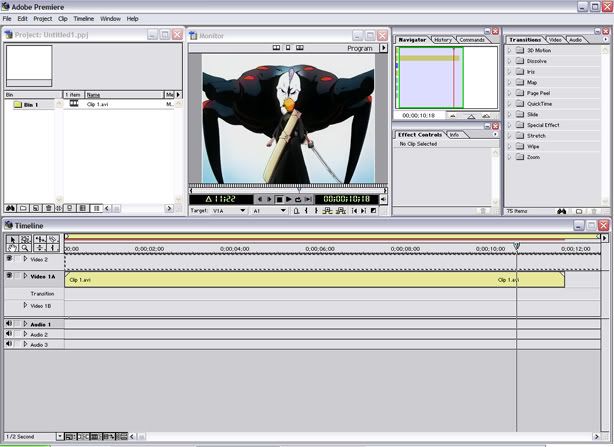Mute Audio 1 track speaker icon
614x447 pixels.
click(9, 324)
